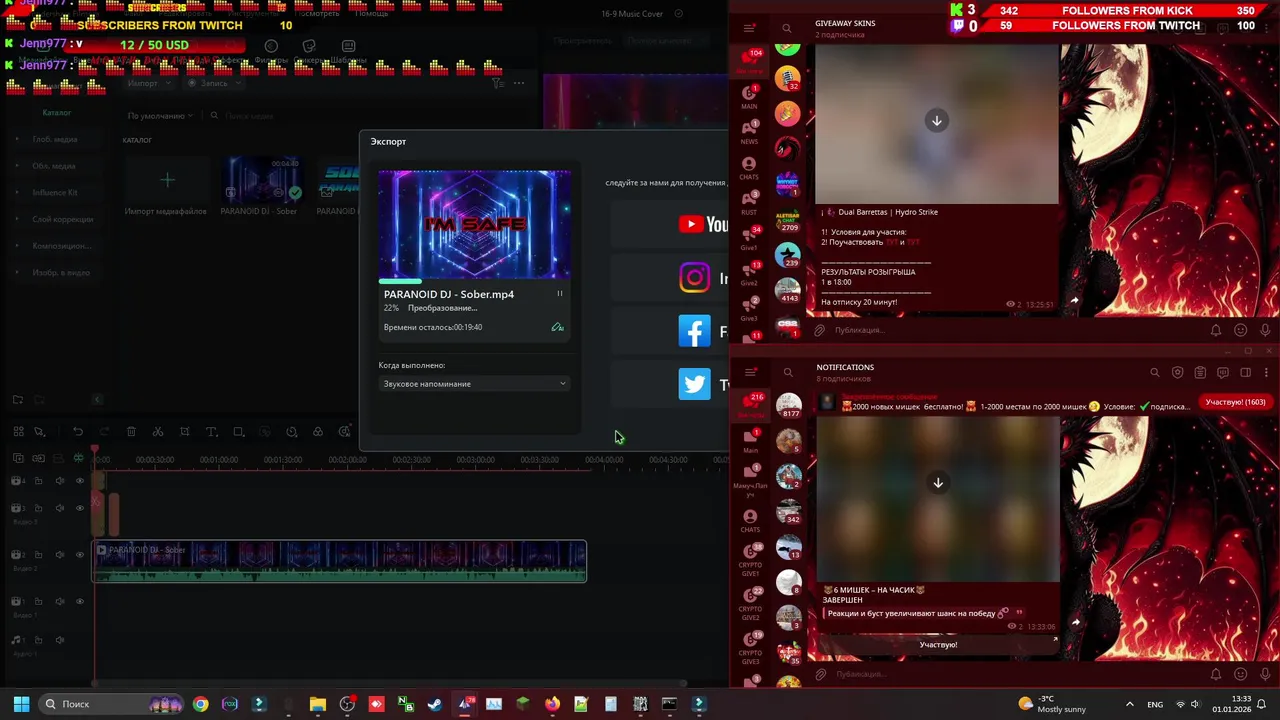Expand the Слой коррекции tree item
The image size is (1280, 720).
(17, 219)
